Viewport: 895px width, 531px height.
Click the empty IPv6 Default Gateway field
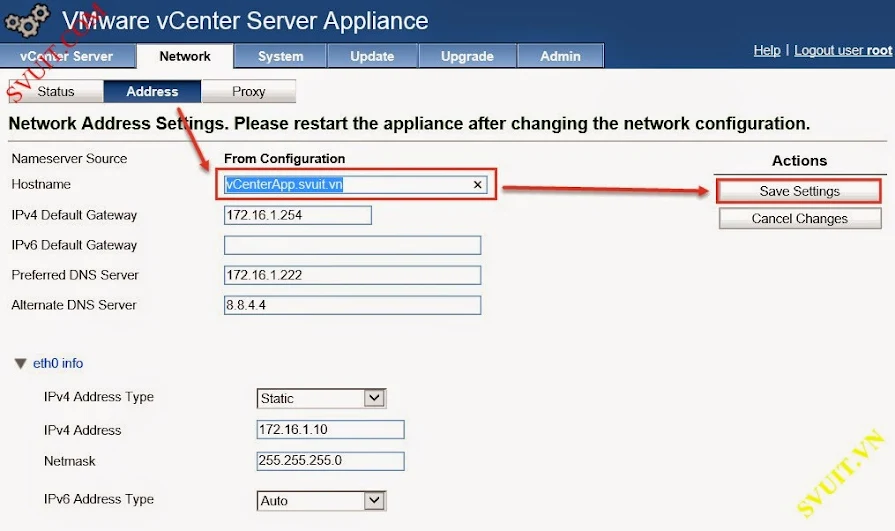[352, 245]
